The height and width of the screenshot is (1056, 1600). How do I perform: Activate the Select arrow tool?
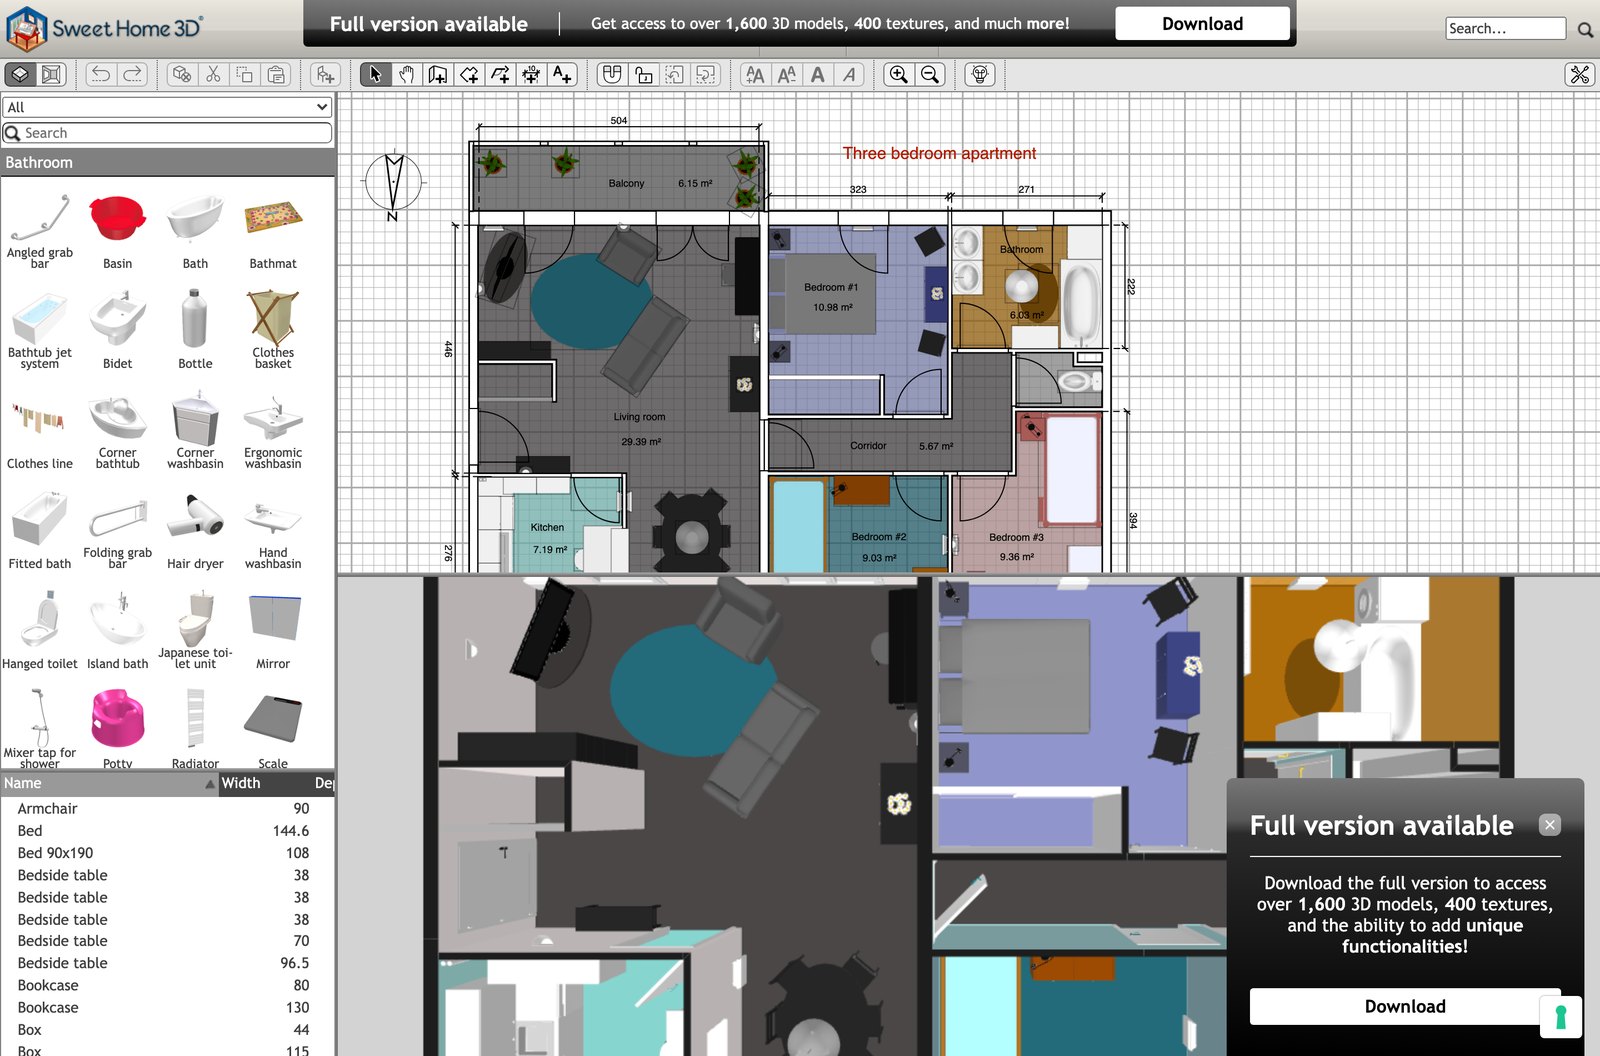375,74
